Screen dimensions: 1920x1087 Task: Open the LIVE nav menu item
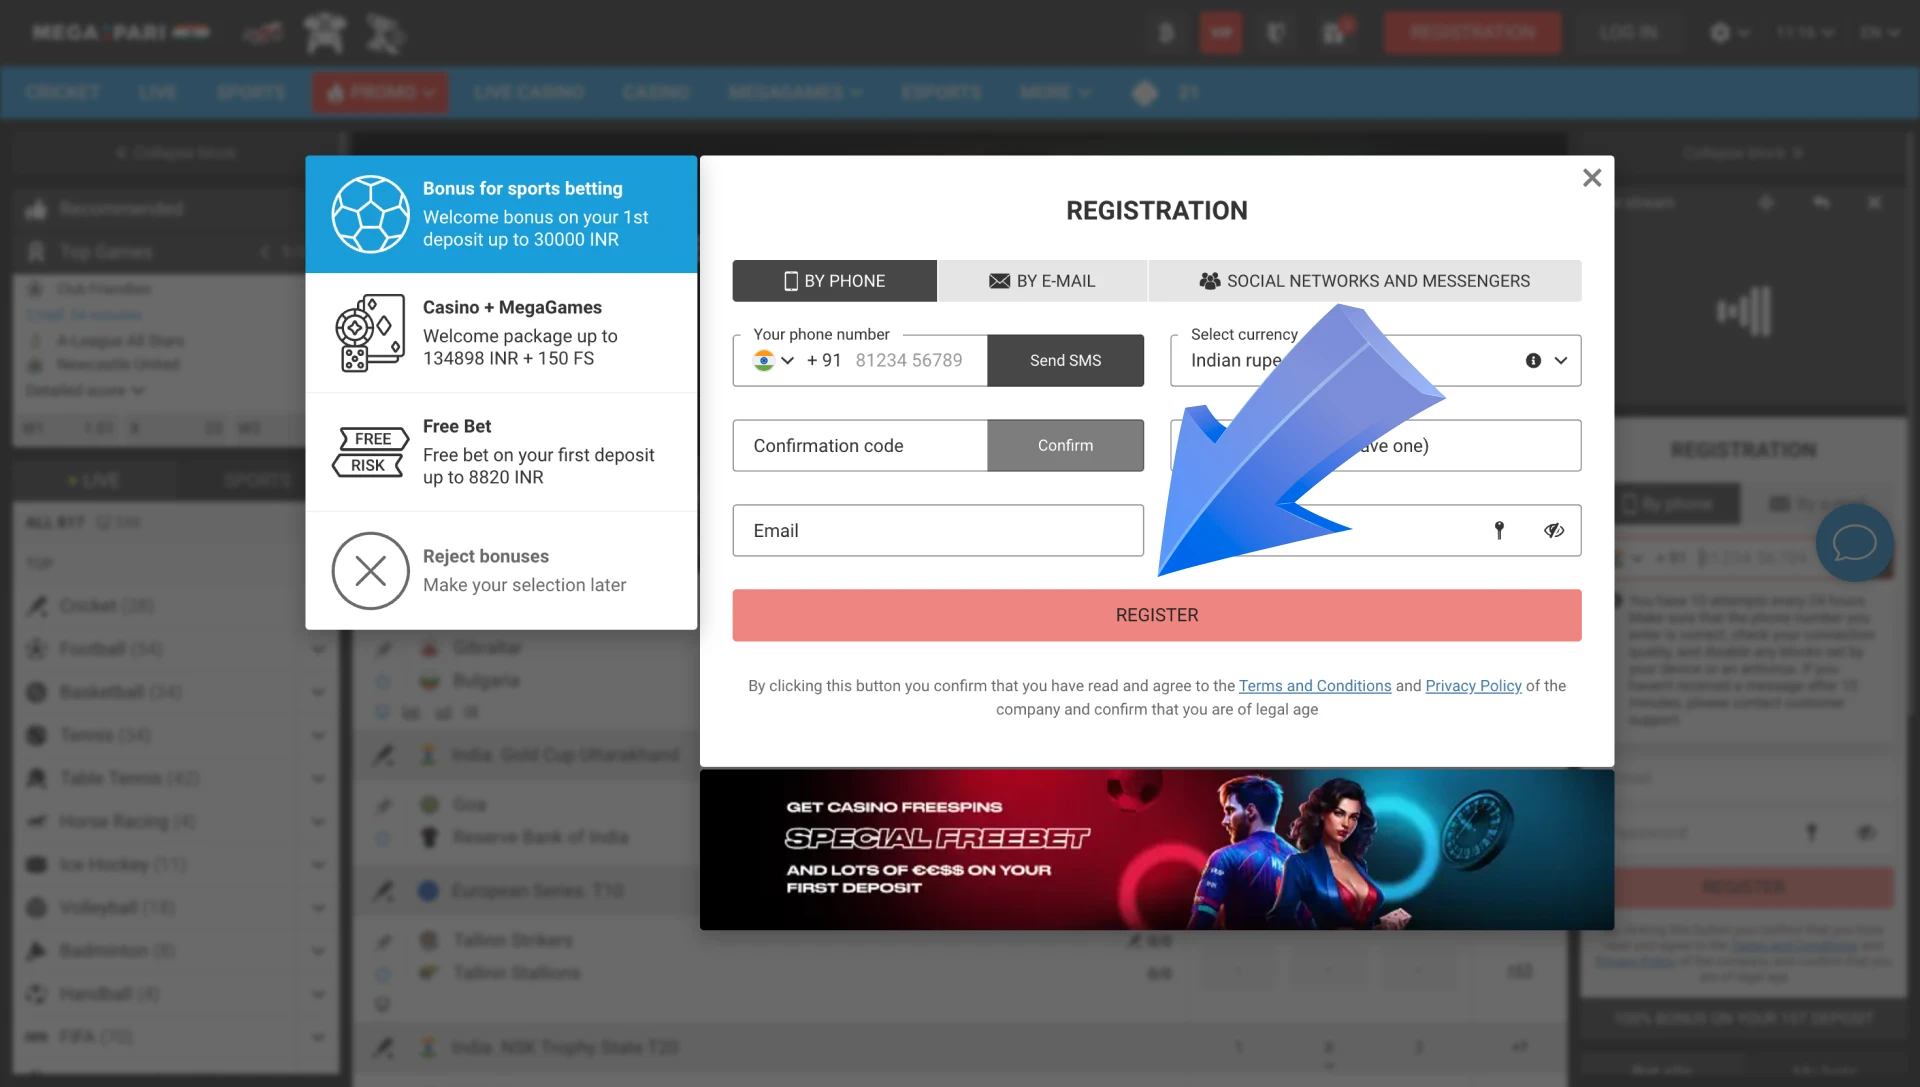[x=158, y=93]
